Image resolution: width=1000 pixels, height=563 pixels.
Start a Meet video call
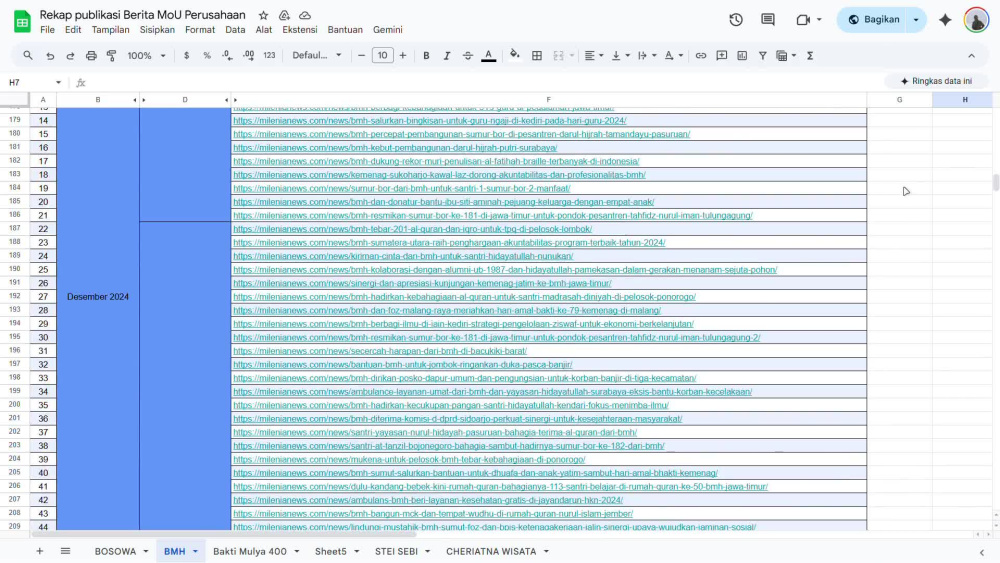coord(803,20)
